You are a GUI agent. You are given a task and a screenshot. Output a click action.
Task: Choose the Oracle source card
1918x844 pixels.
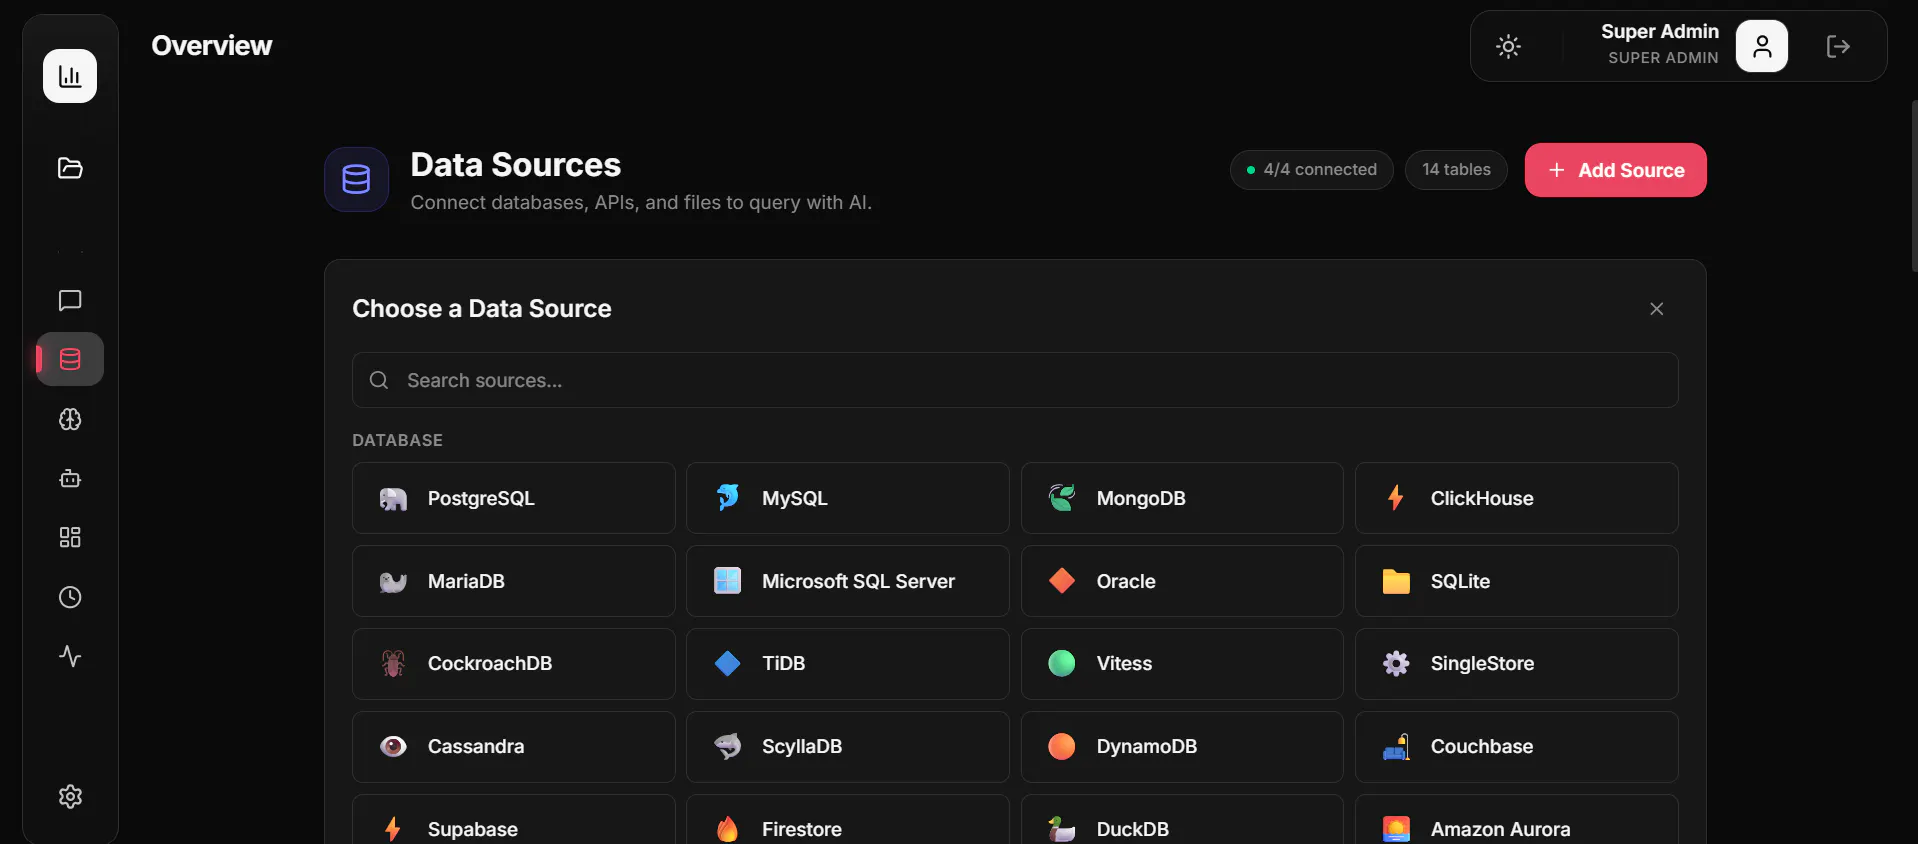click(1182, 581)
